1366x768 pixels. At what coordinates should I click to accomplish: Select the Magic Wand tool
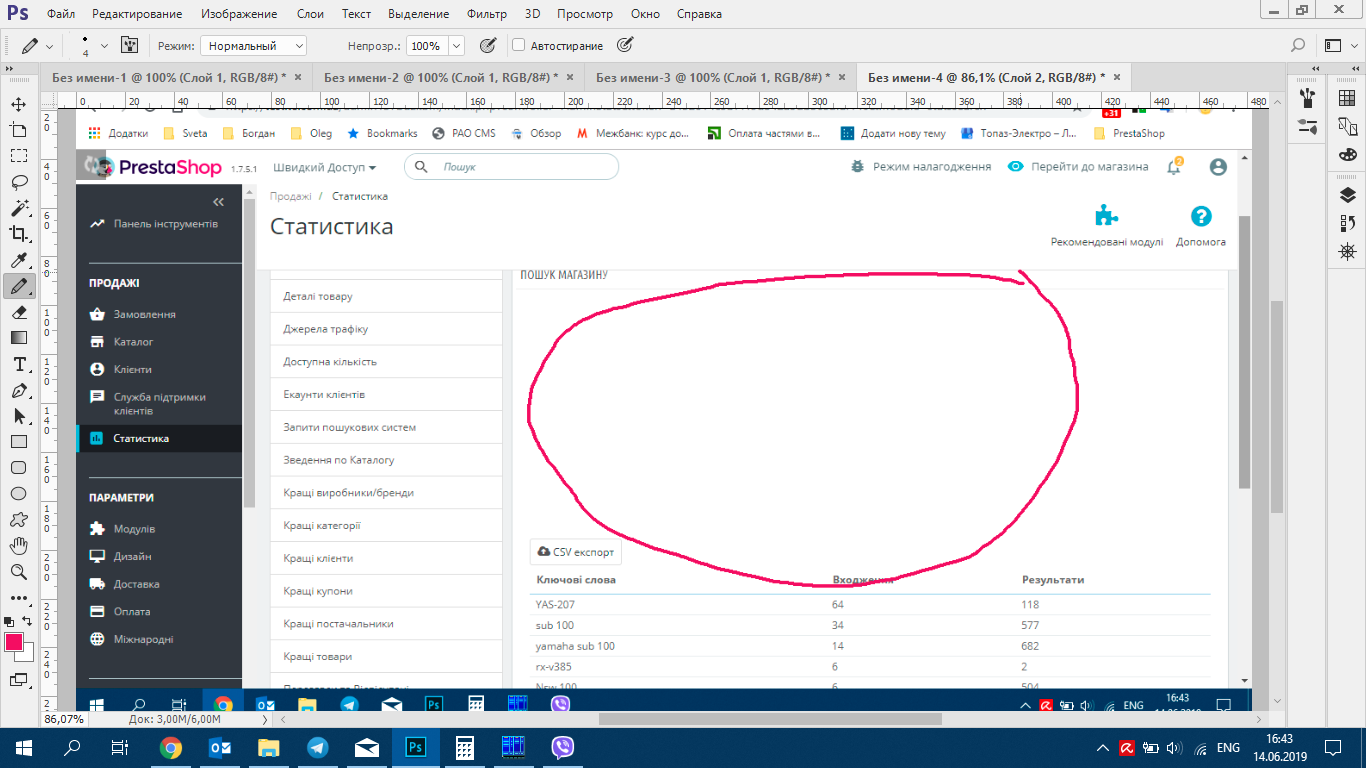tap(18, 208)
